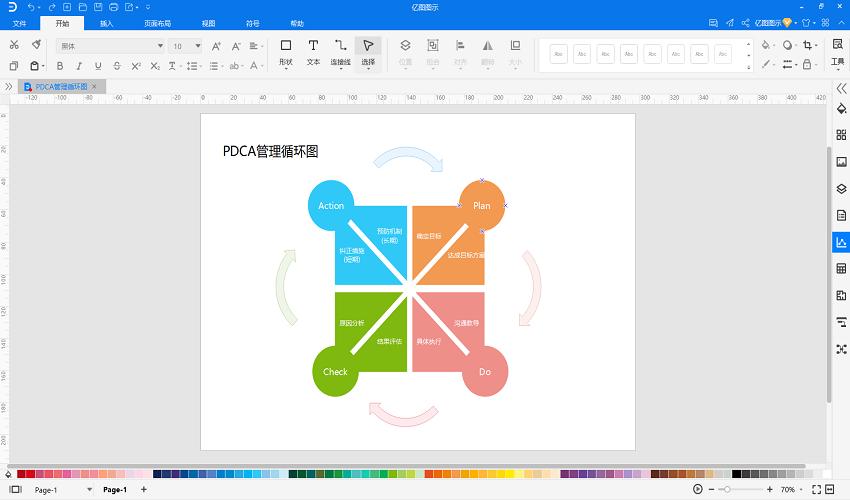Click the zoom in plus button
The image size is (850, 500).
(x=769, y=489)
